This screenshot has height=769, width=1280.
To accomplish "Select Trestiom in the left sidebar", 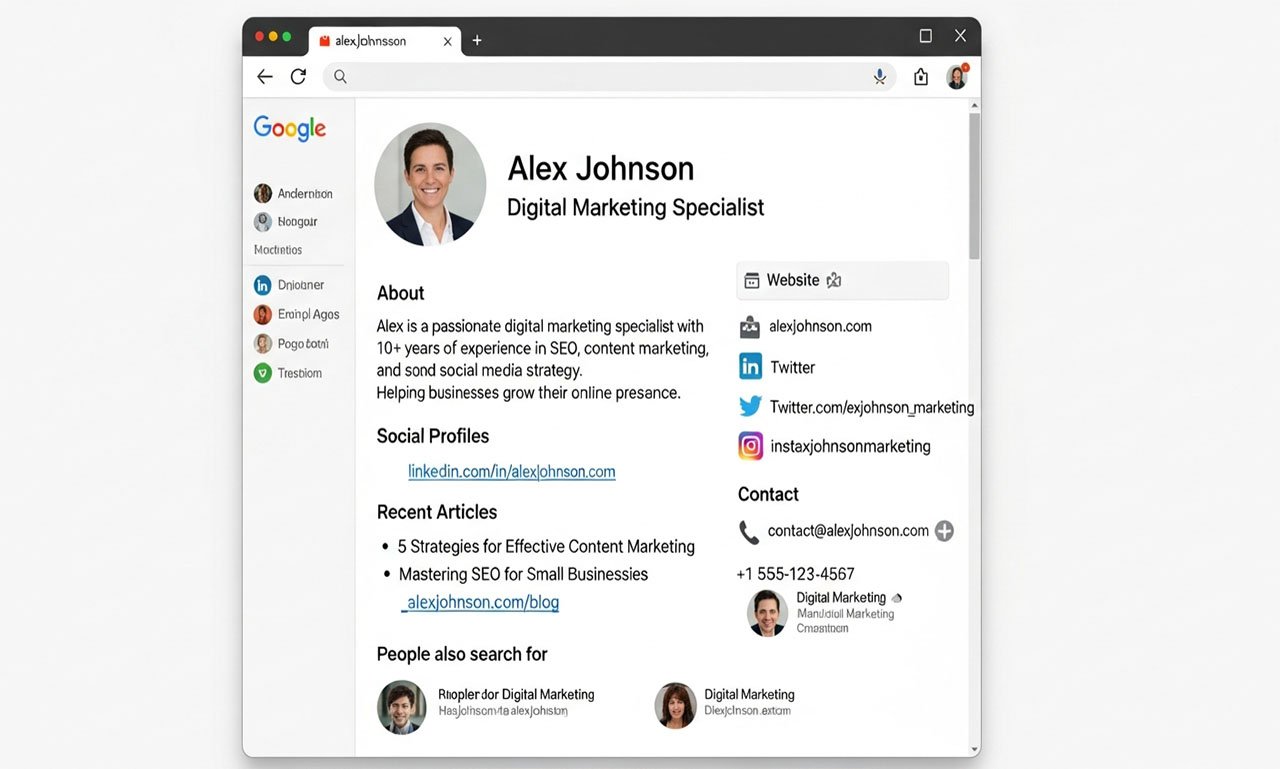I will coord(299,373).
